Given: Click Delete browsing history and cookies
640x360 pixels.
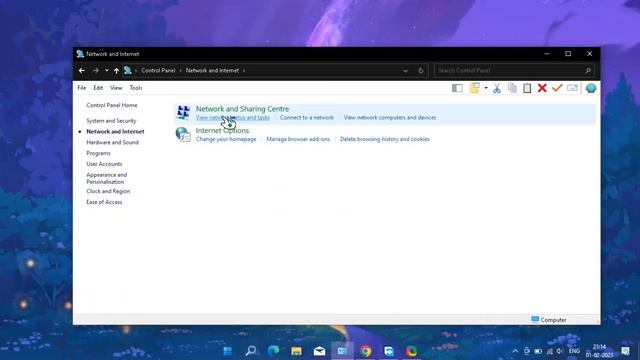Looking at the screenshot, I should (384, 139).
